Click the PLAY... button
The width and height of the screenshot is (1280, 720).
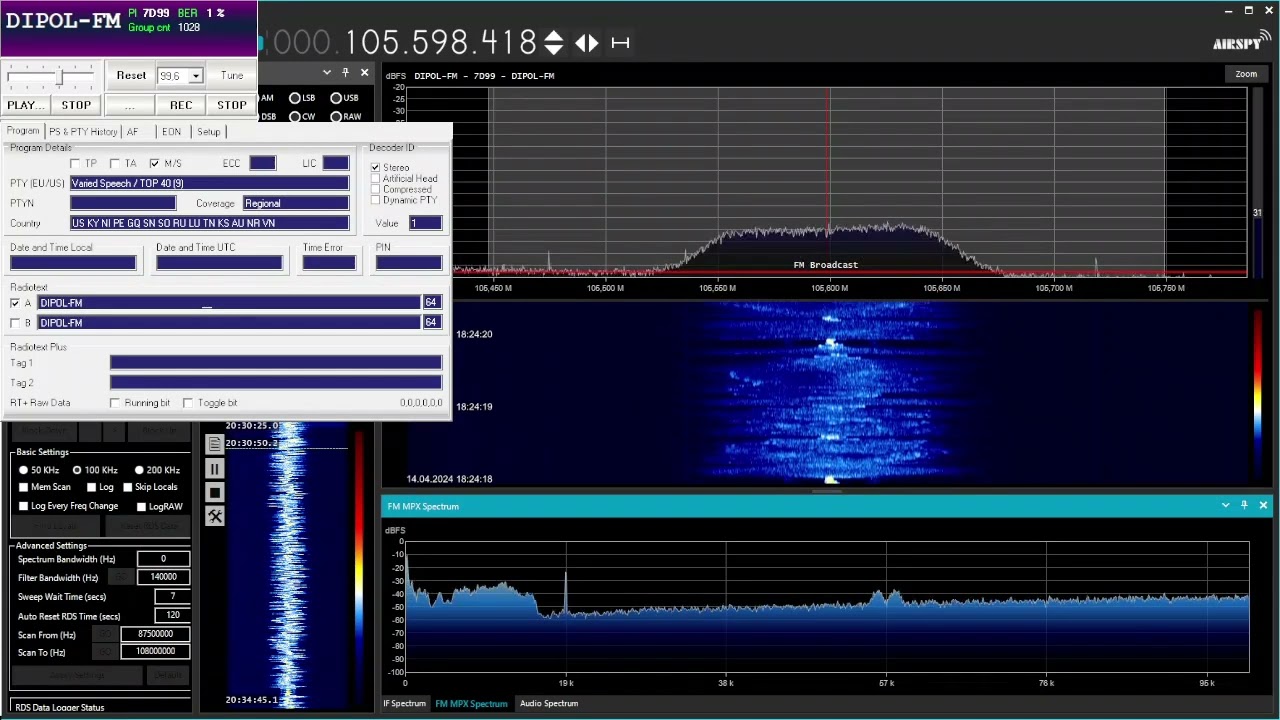[x=25, y=105]
